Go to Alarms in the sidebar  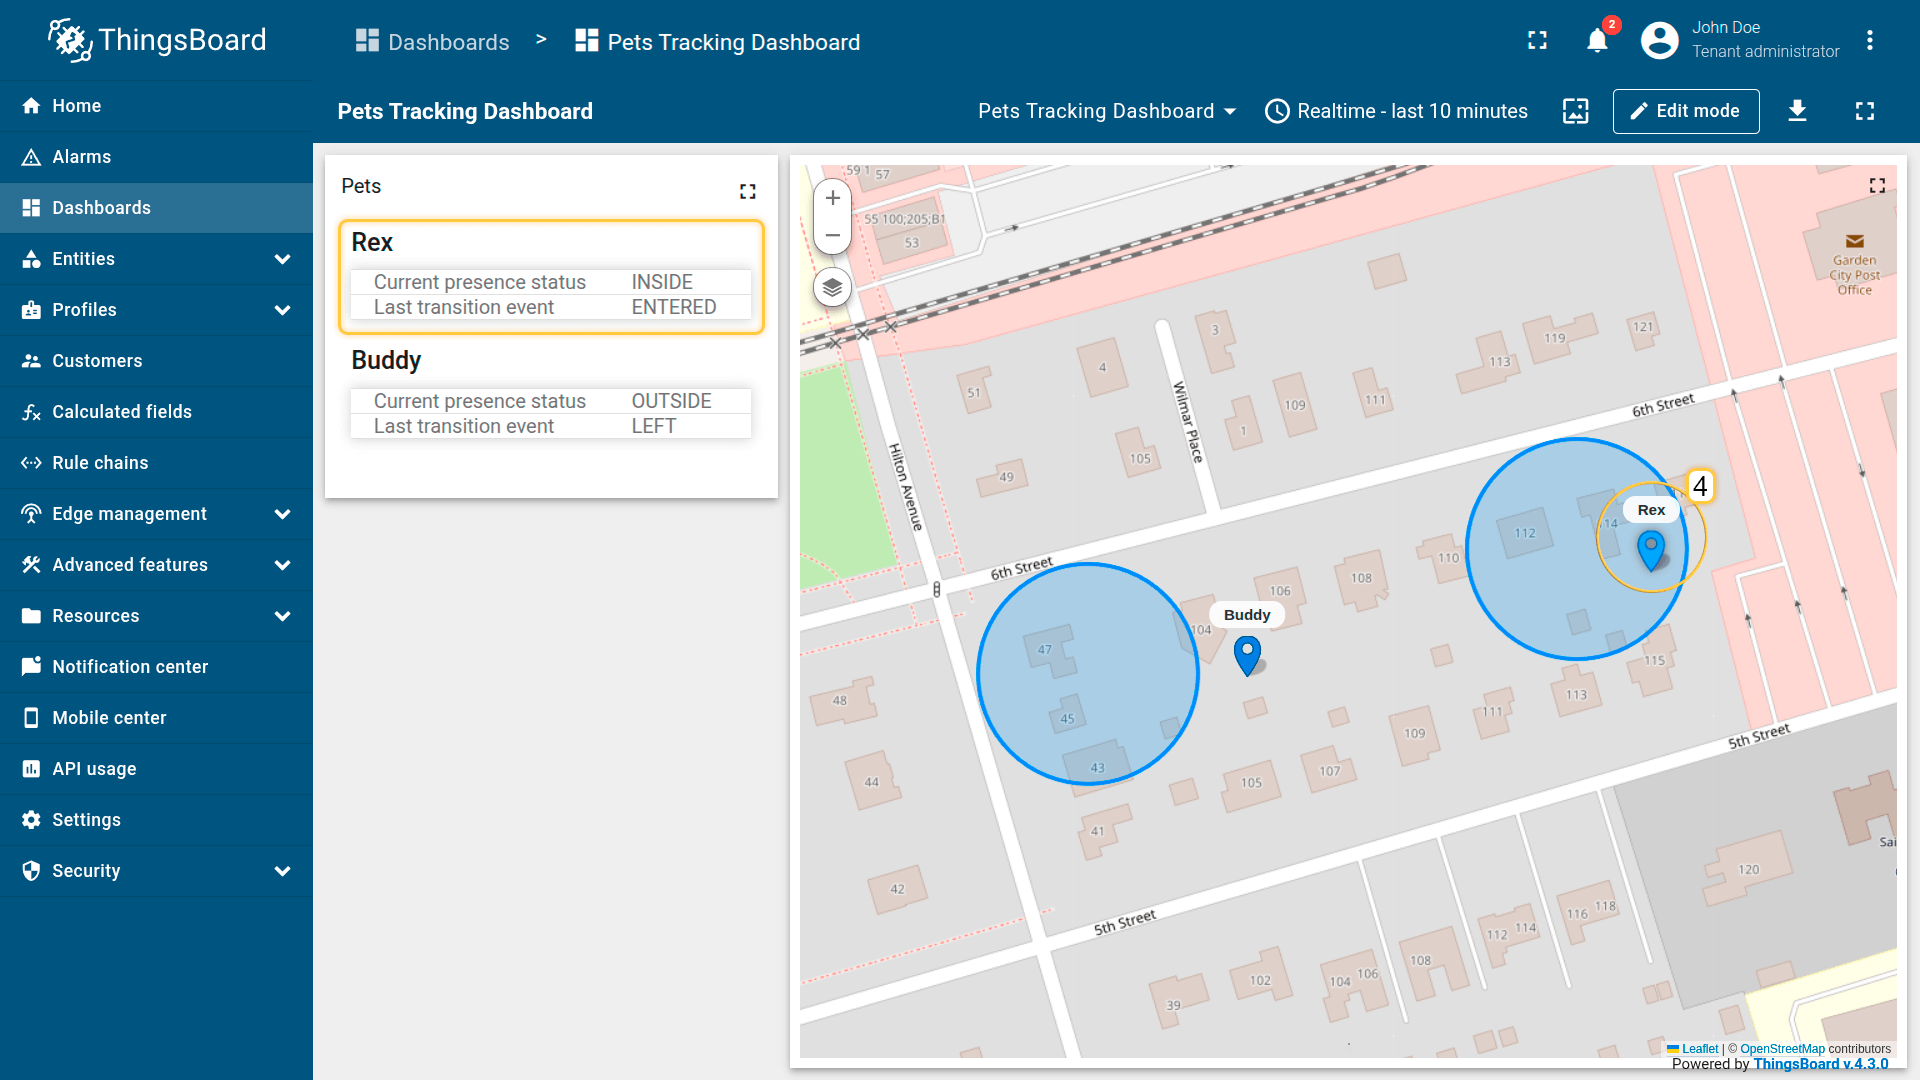82,157
